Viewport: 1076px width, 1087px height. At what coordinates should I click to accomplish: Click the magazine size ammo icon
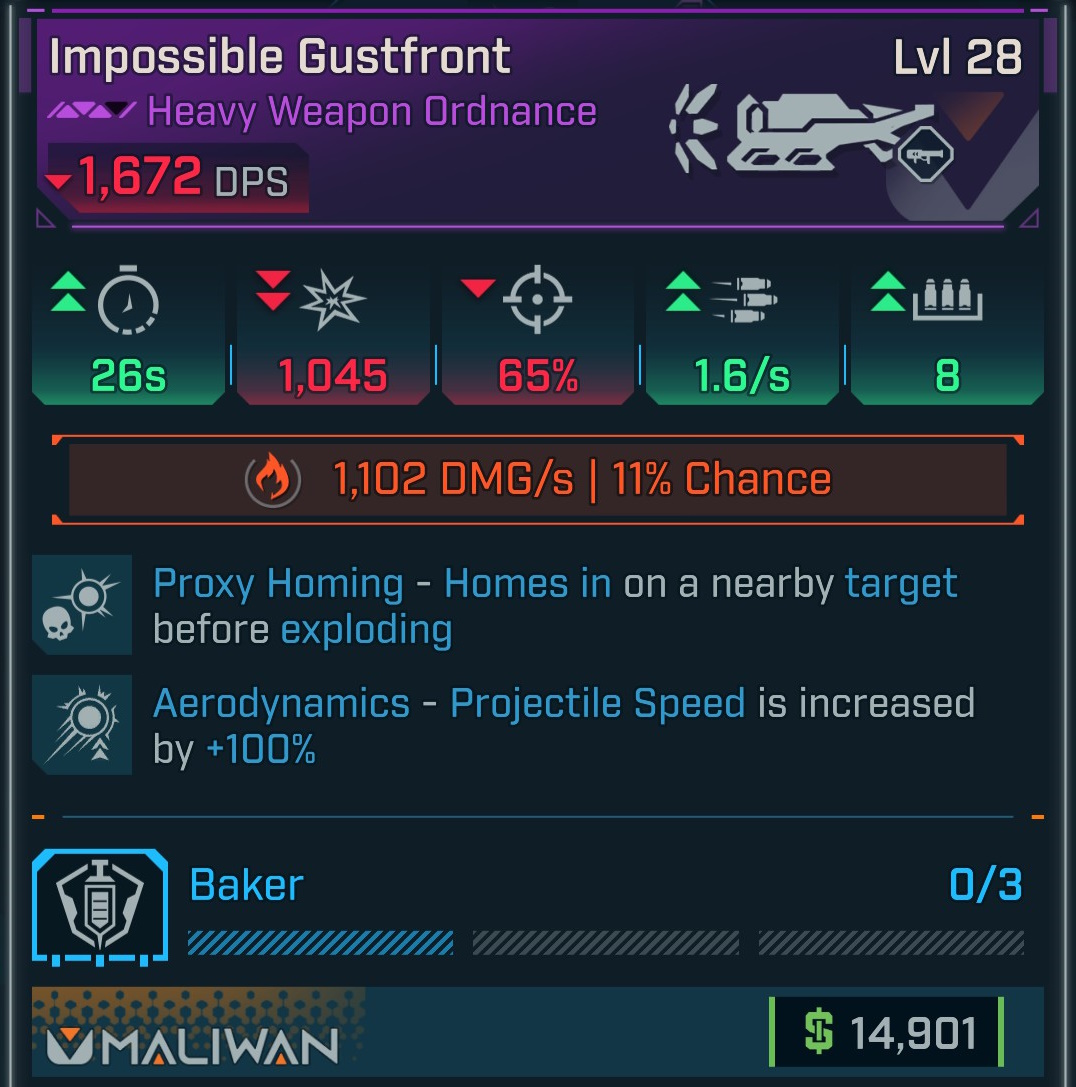point(945,299)
